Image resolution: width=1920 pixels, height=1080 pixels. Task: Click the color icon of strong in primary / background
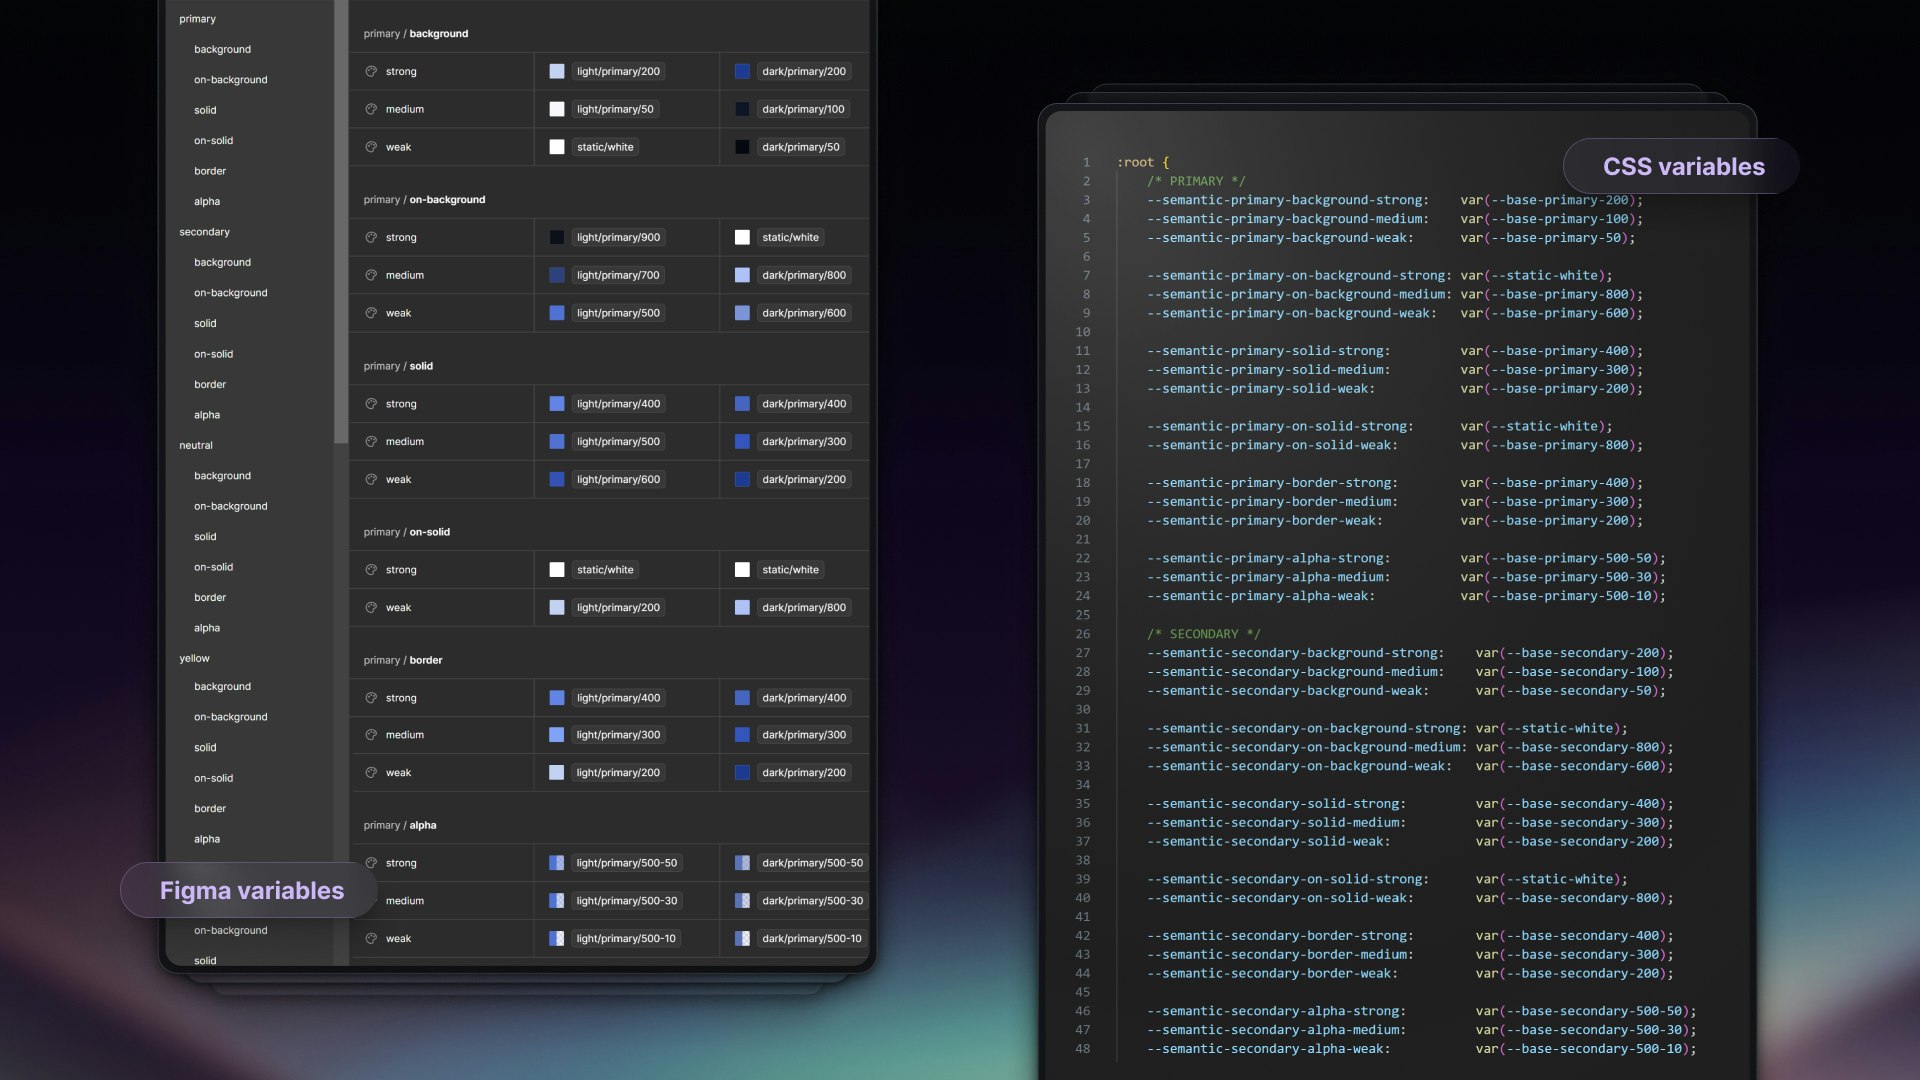pos(371,71)
